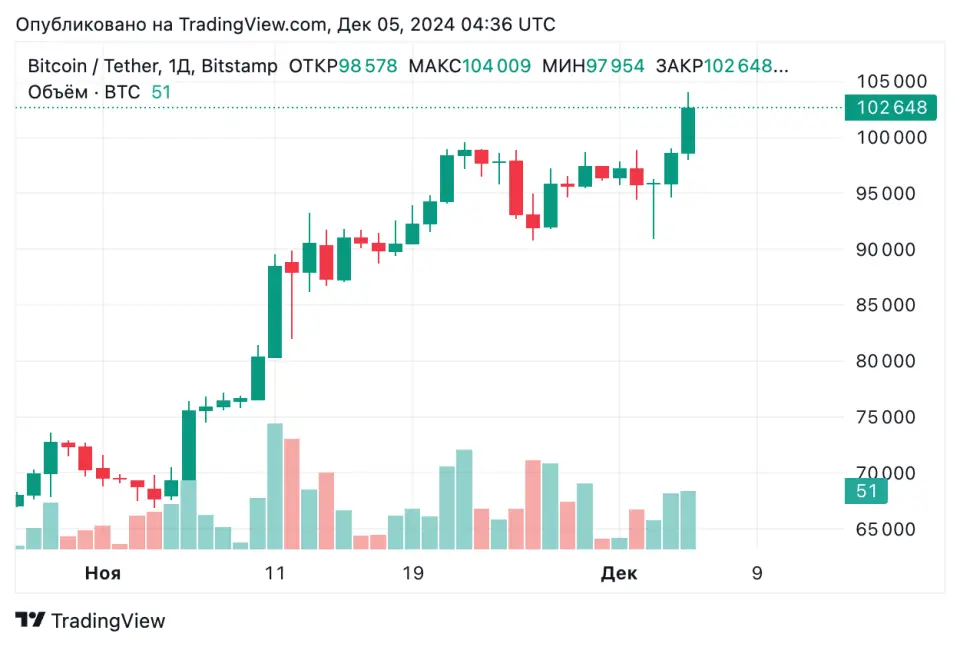Select the Bitcoin / Tether symbol title
The height and width of the screenshot is (647, 960).
152,65
